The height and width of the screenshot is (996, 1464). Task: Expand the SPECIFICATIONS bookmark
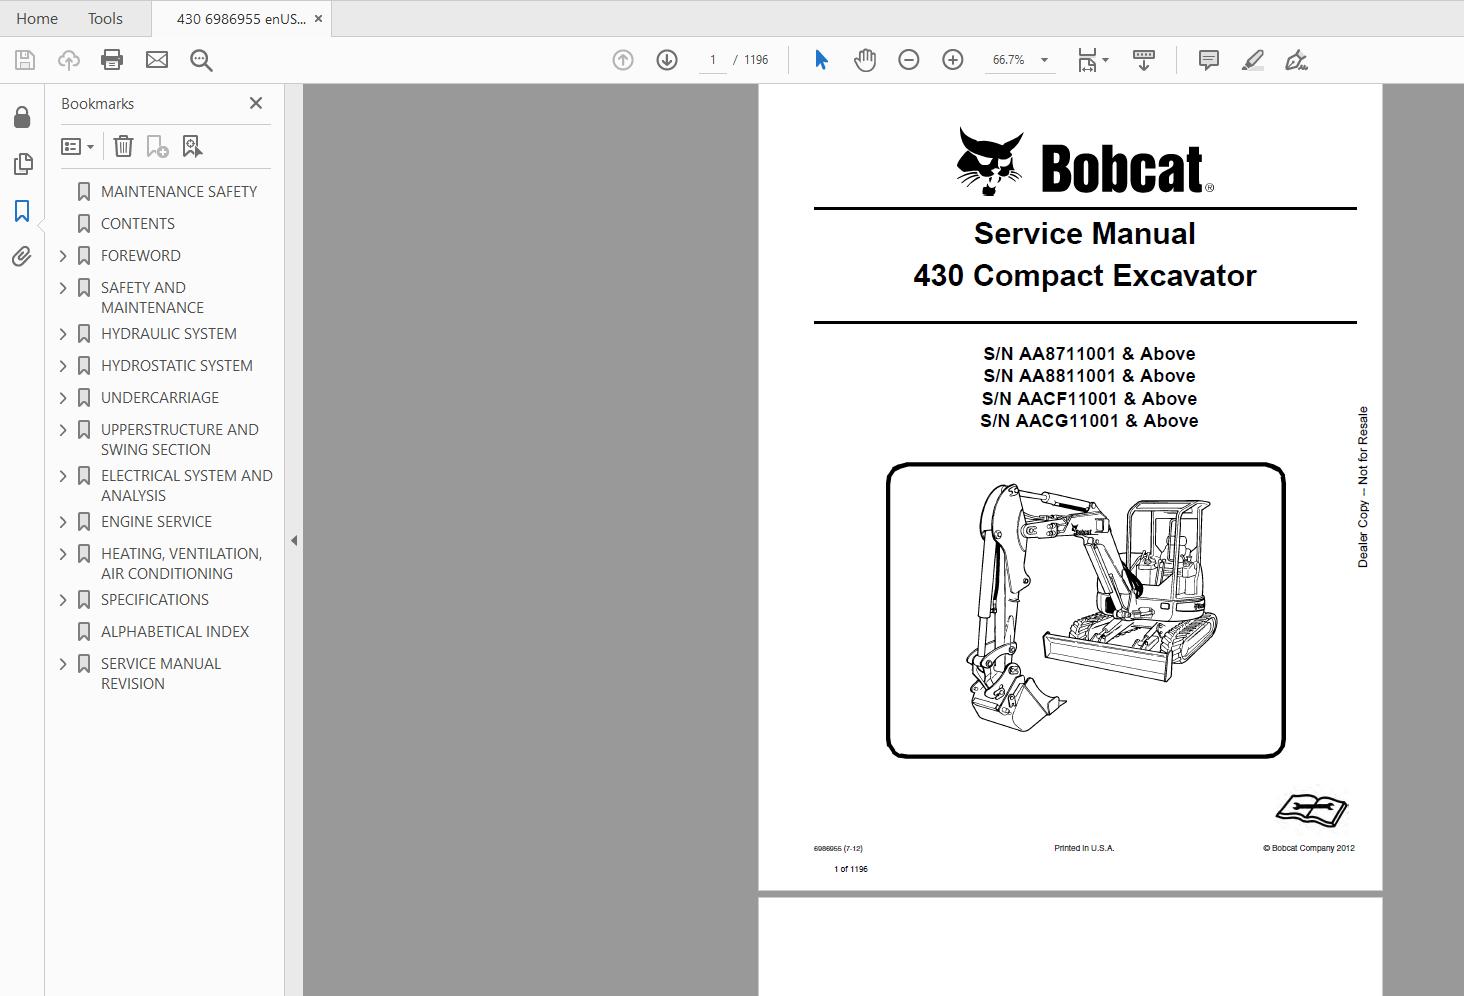click(63, 599)
